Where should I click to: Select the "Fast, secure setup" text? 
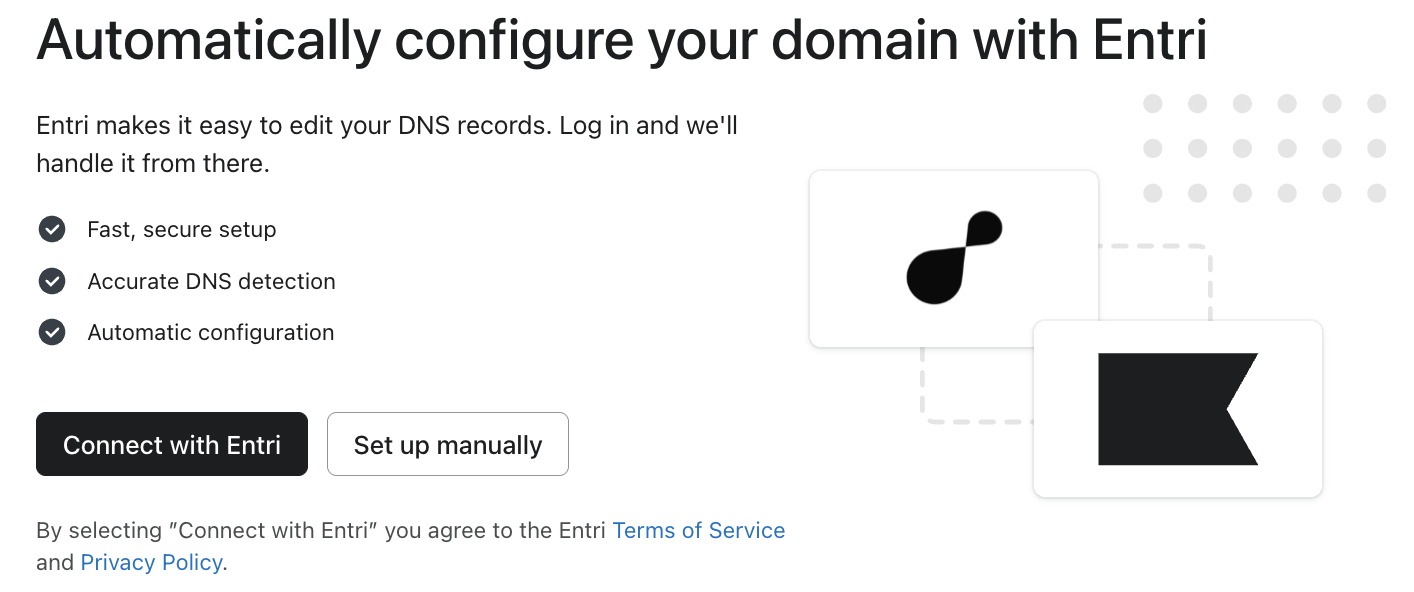coord(181,229)
